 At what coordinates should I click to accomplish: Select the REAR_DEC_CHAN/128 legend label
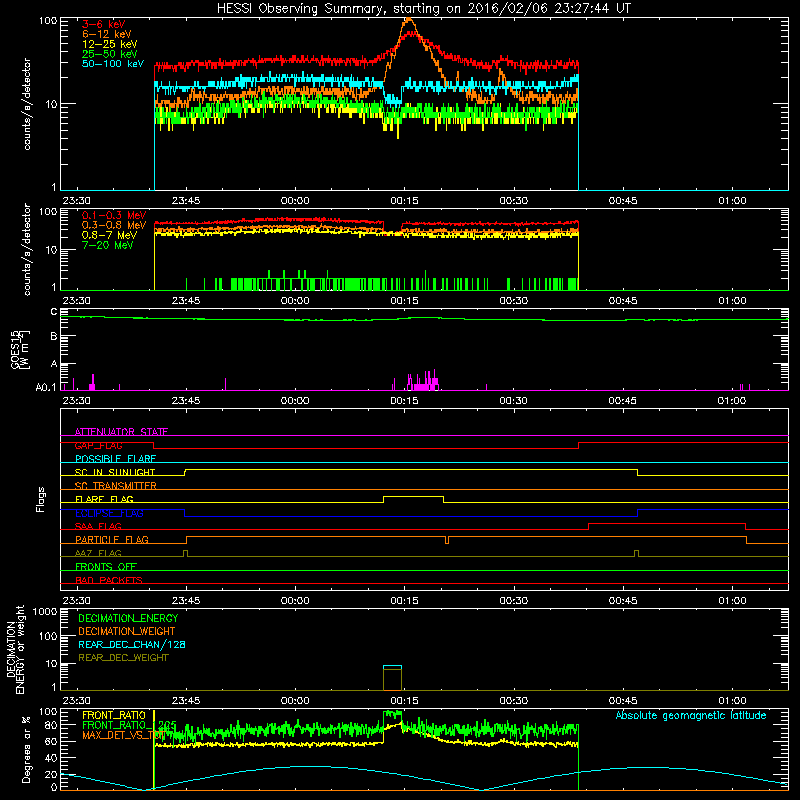132,644
